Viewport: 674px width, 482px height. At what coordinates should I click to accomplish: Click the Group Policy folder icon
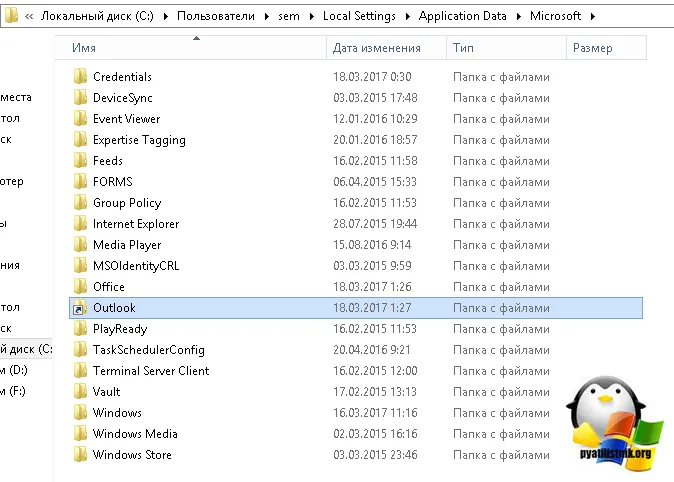[x=80, y=203]
